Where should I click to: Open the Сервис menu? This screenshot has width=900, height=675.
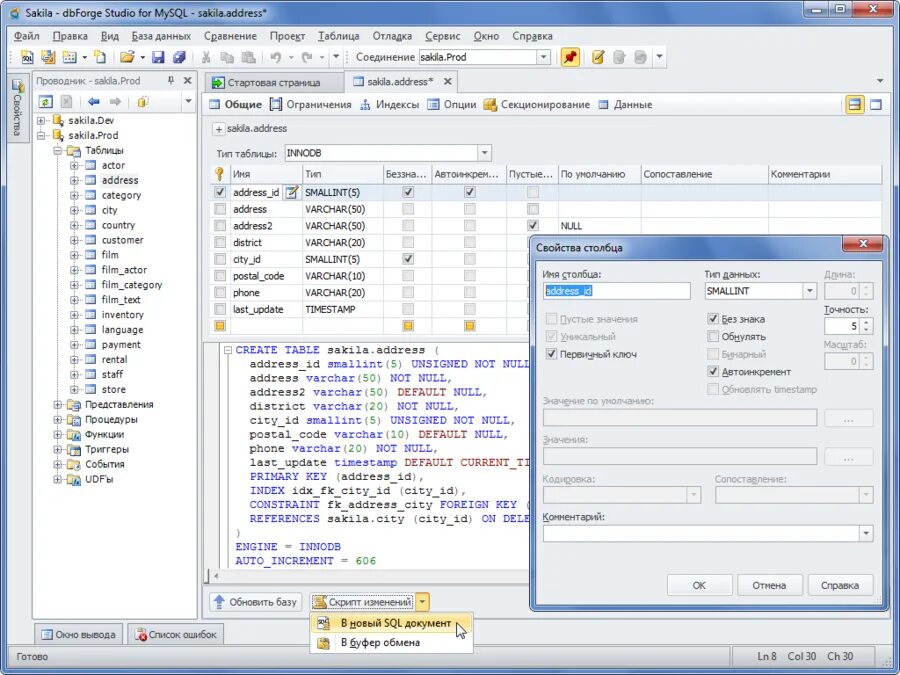pyautogui.click(x=443, y=36)
